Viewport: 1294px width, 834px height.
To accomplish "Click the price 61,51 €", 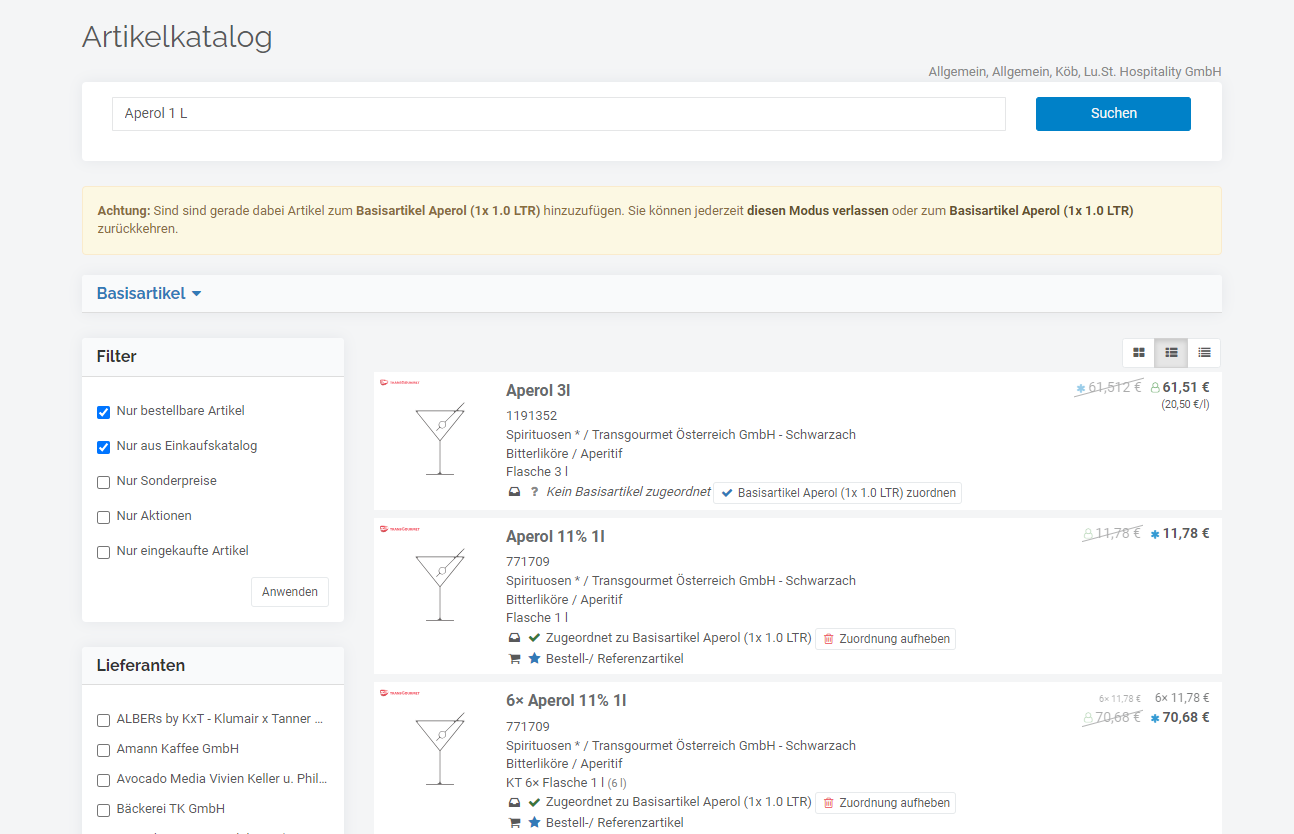I will pyautogui.click(x=1186, y=388).
